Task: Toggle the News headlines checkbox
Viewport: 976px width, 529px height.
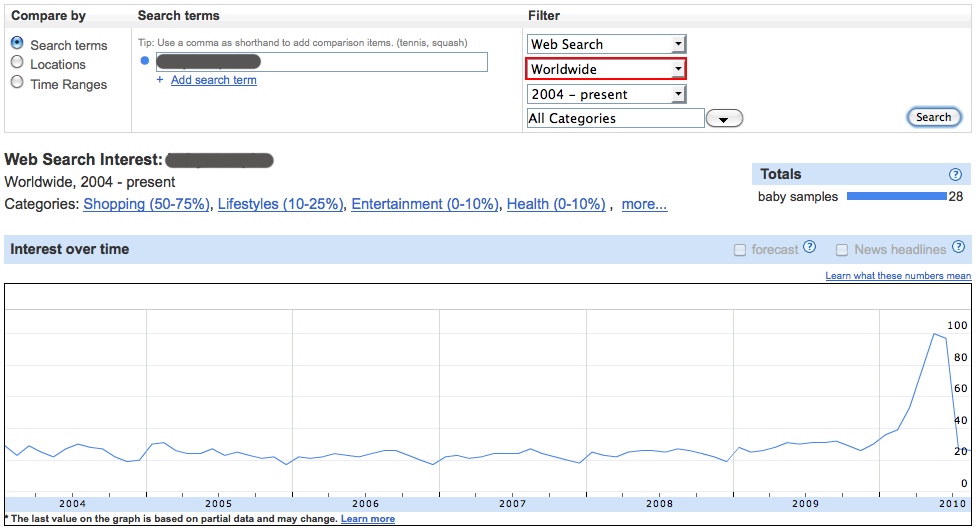Action: pyautogui.click(x=842, y=250)
